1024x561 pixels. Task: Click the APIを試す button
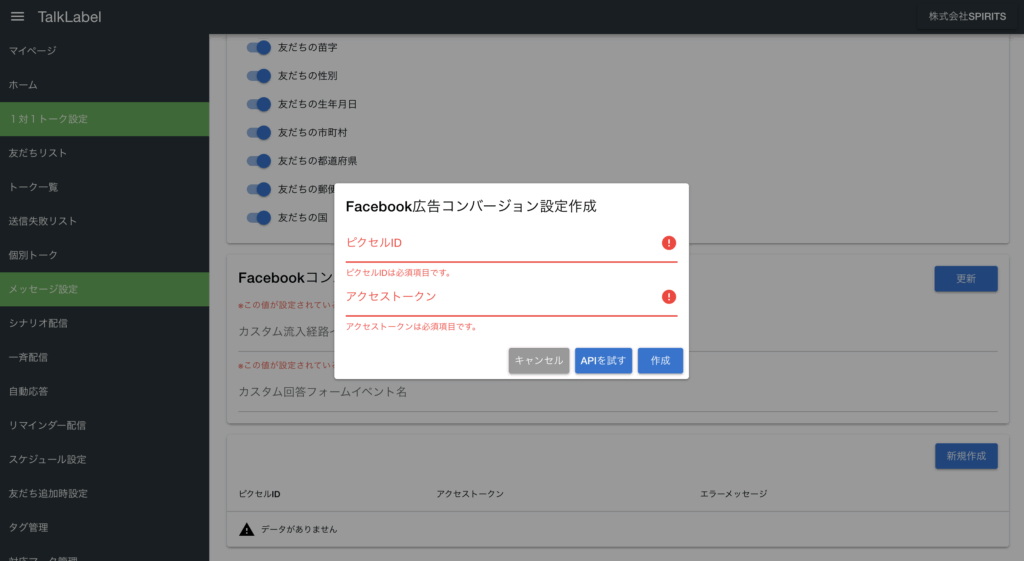603,361
